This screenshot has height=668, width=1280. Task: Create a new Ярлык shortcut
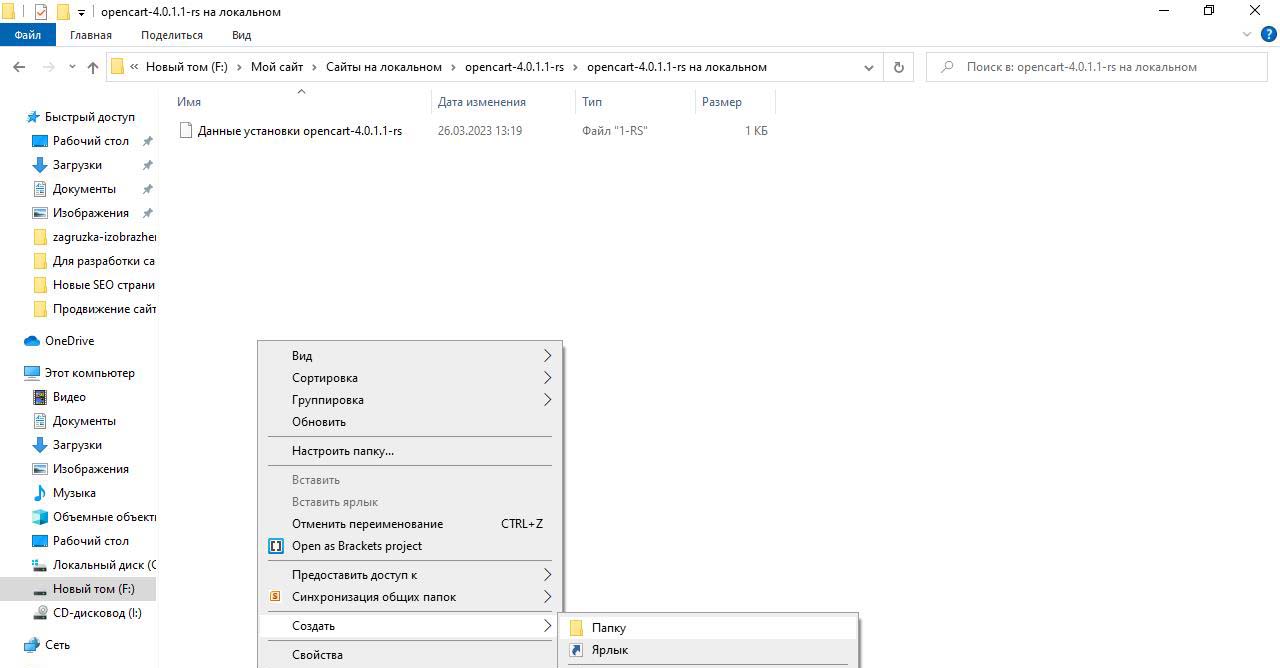click(609, 650)
